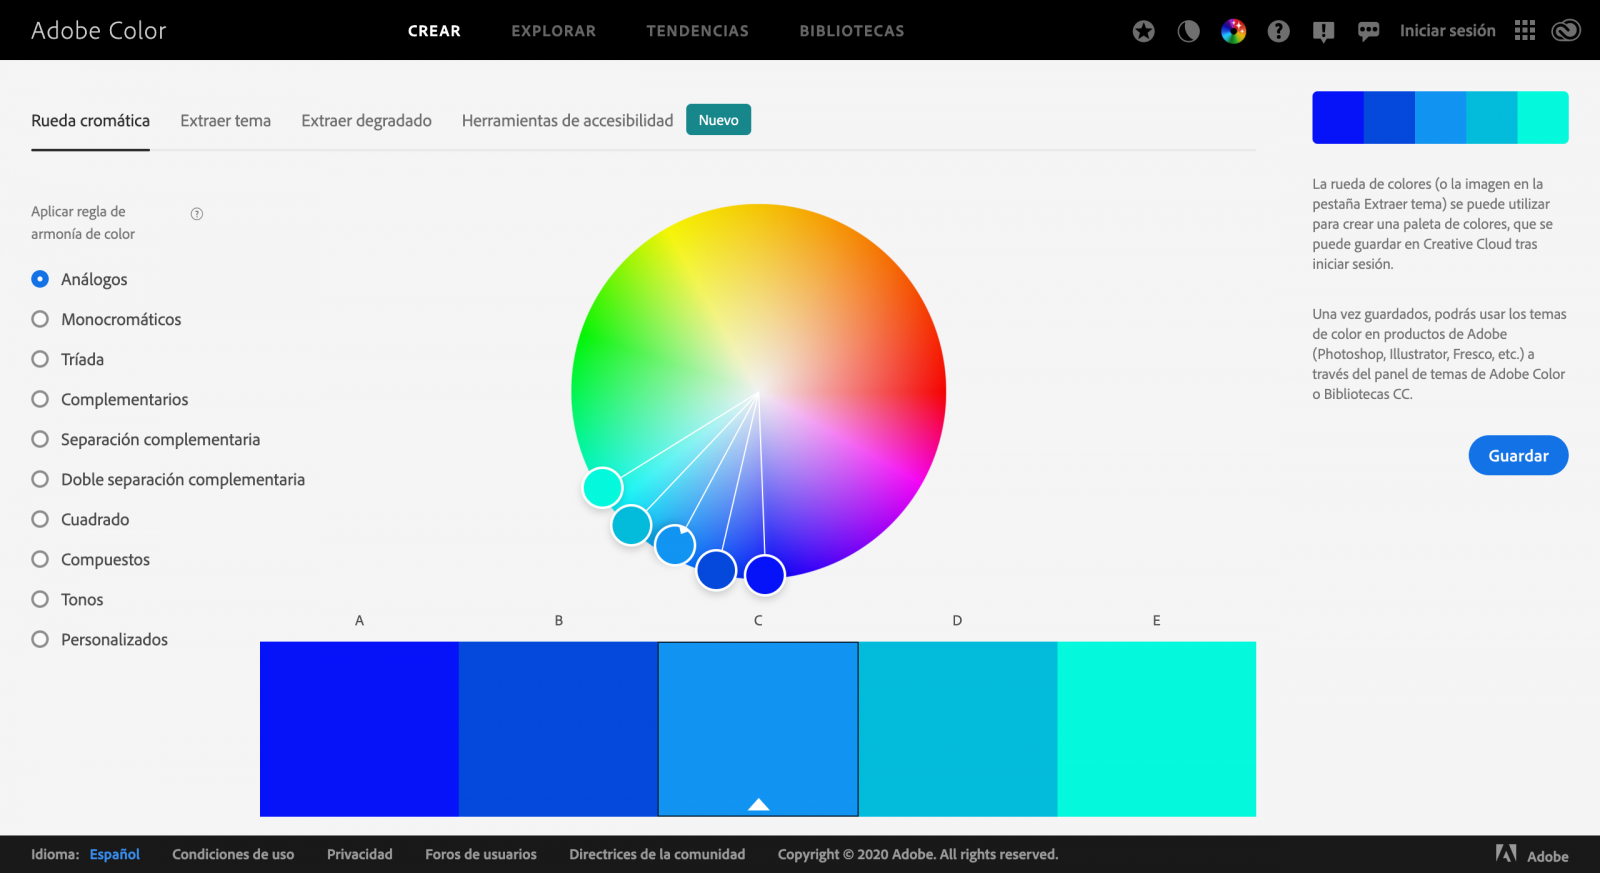This screenshot has height=873, width=1600.
Task: Select the Tríada harmony rule
Action: (x=40, y=359)
